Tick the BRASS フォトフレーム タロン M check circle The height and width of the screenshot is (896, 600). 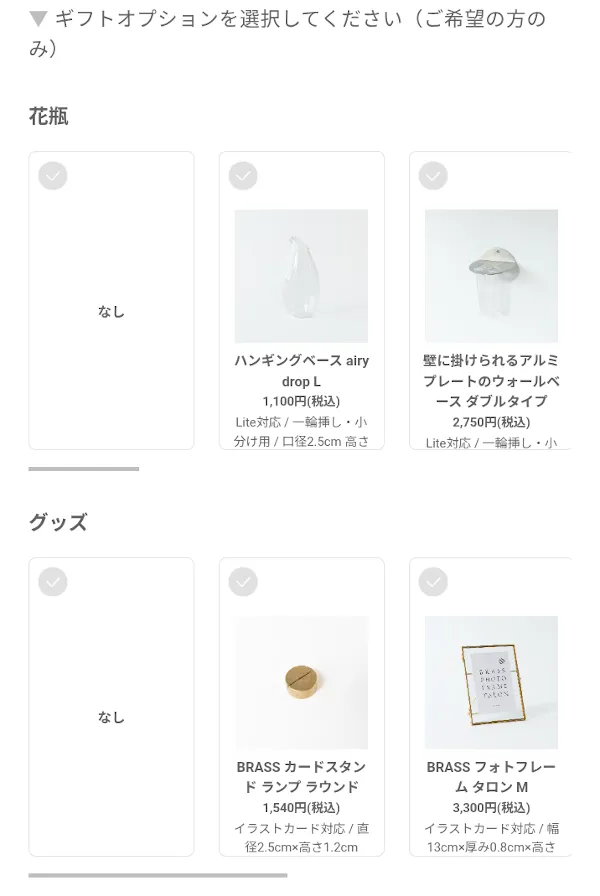433,582
